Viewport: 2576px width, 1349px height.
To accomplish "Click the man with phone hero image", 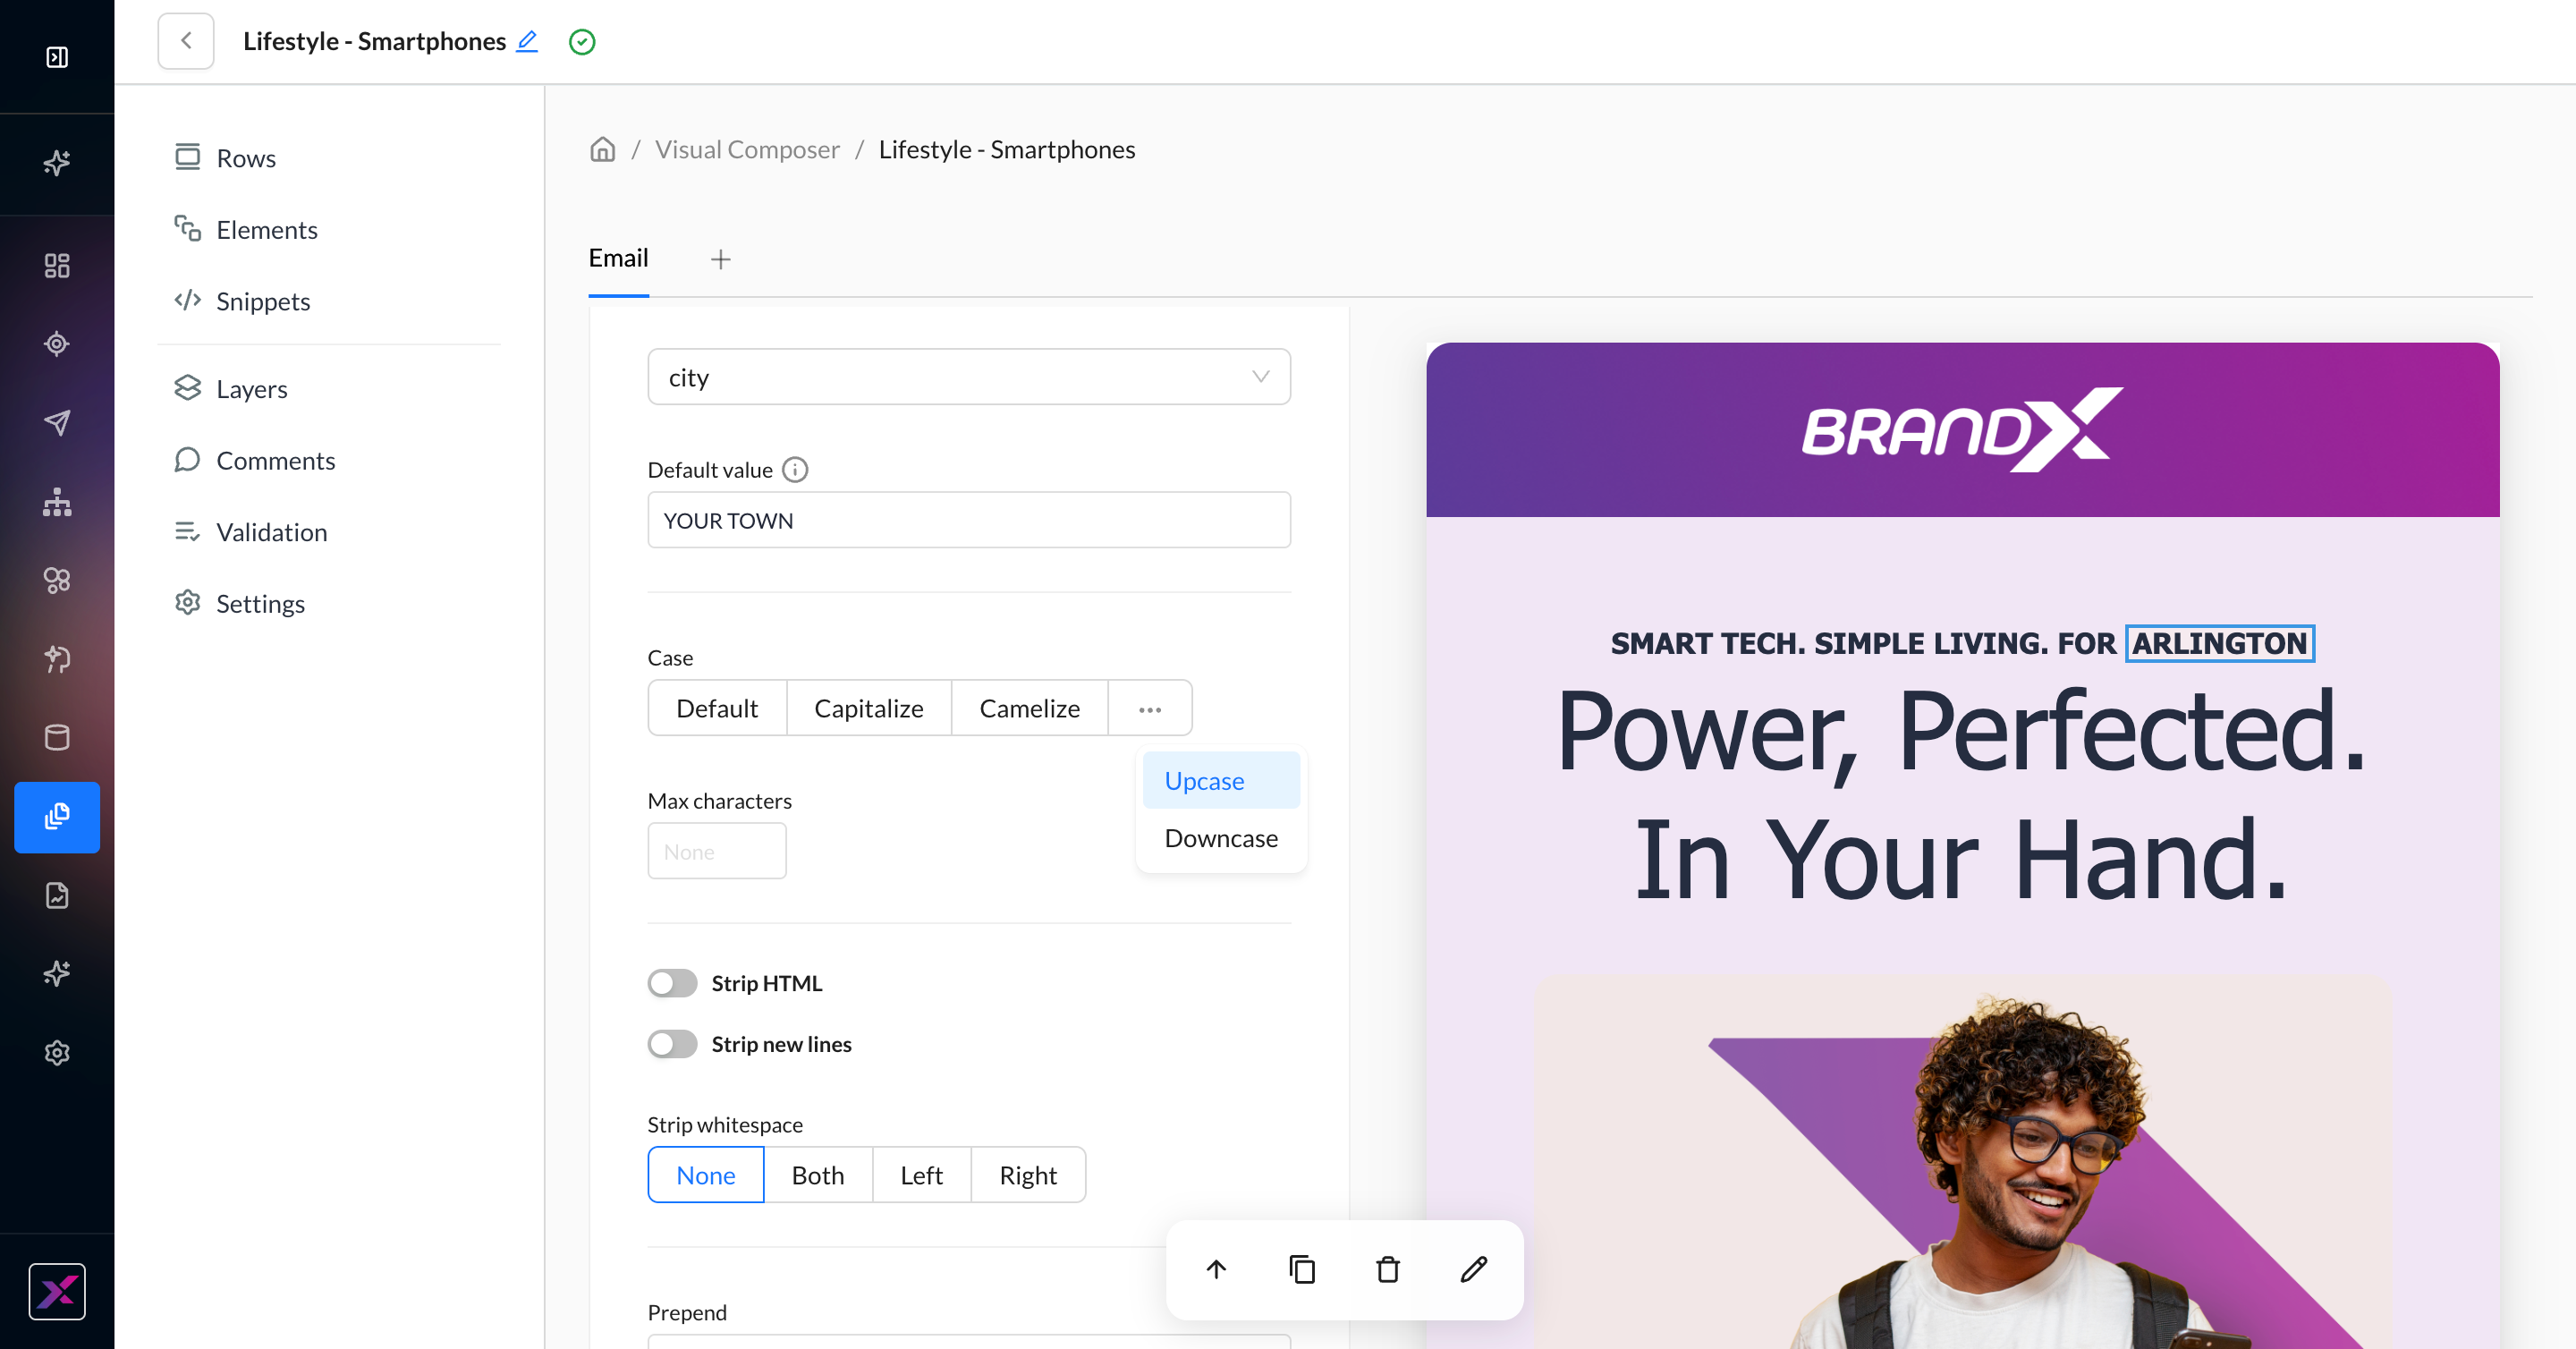I will pos(1962,1163).
